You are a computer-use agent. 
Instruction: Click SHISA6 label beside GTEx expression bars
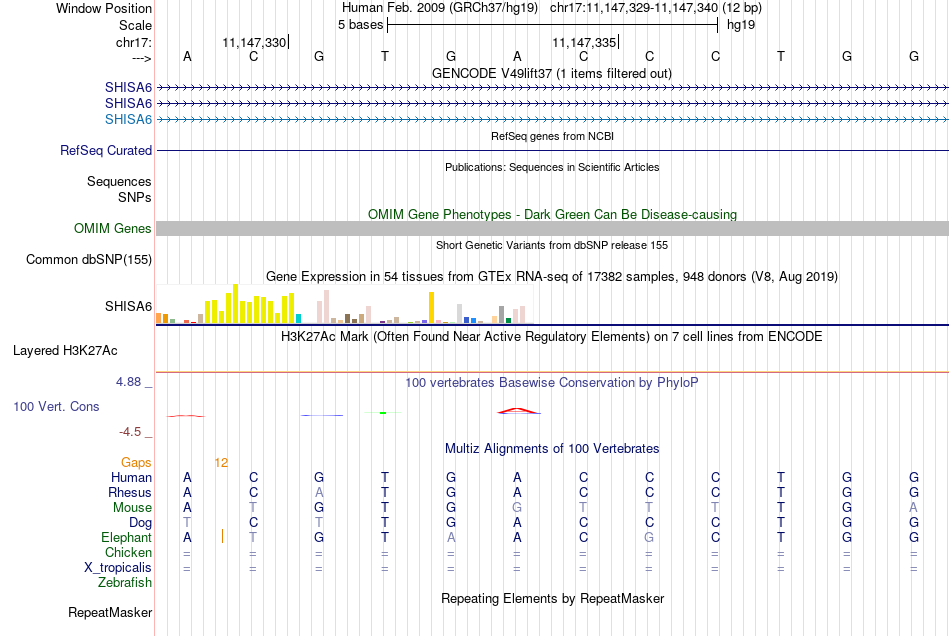tap(128, 306)
